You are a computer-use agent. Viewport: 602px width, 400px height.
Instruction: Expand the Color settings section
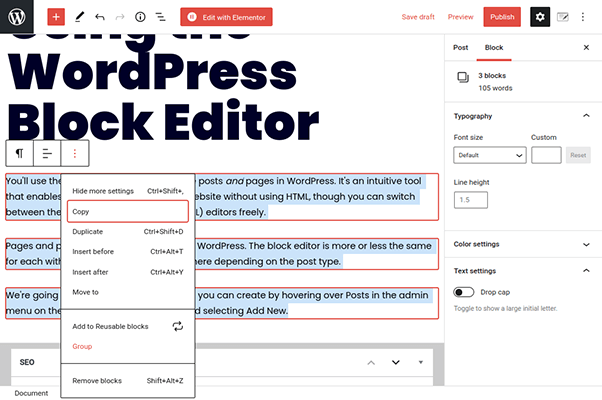[x=522, y=244]
